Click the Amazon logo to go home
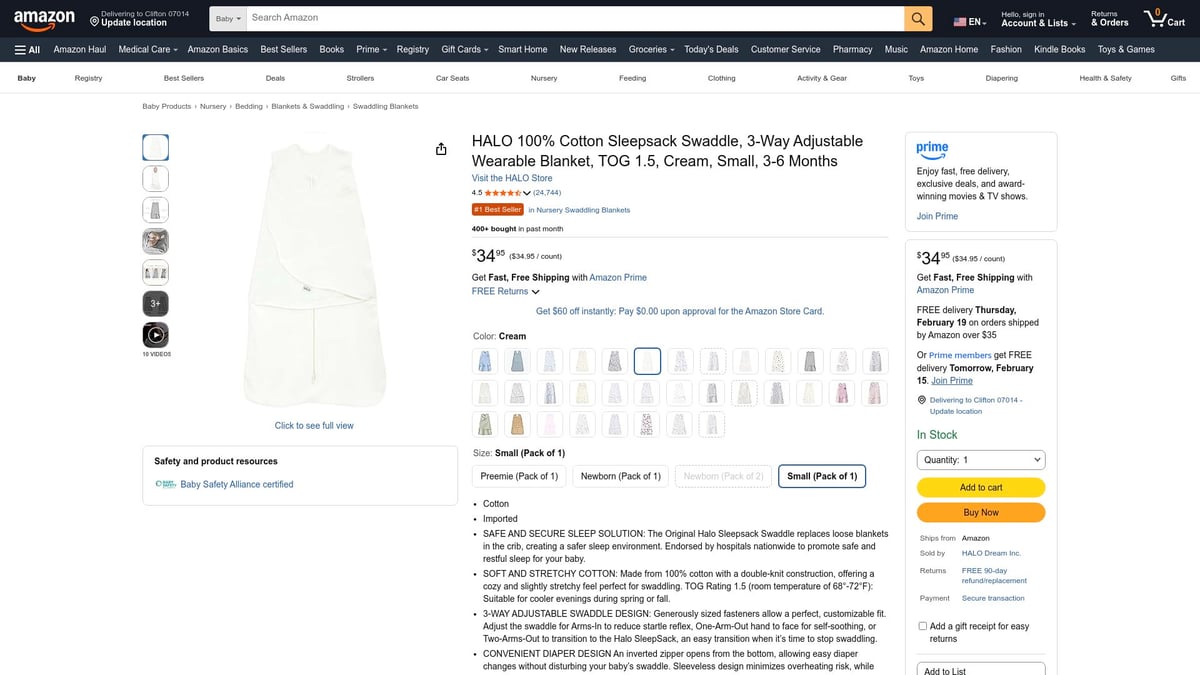The height and width of the screenshot is (675, 1200). click(45, 17)
